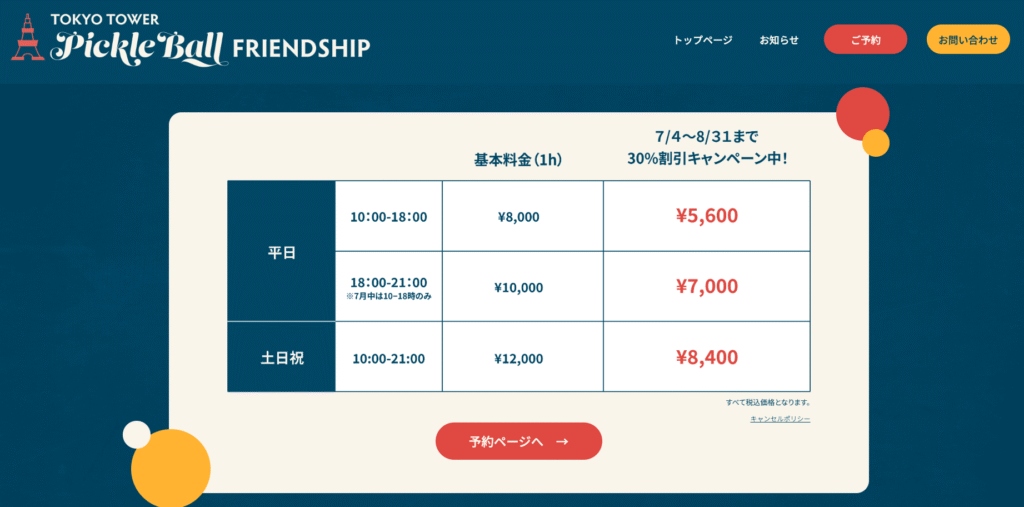Click the 18:00-21:00 time slot cell
This screenshot has width=1024, height=507.
click(x=389, y=287)
